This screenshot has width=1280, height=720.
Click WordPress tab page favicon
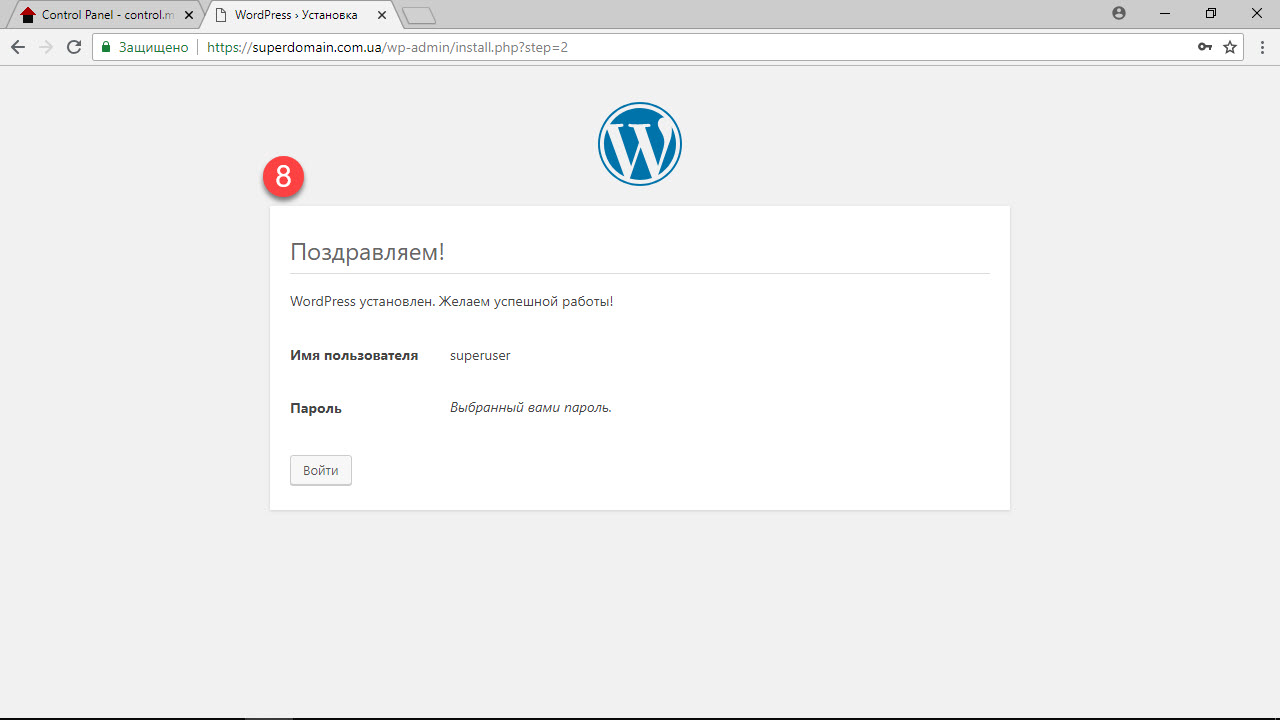(x=221, y=15)
